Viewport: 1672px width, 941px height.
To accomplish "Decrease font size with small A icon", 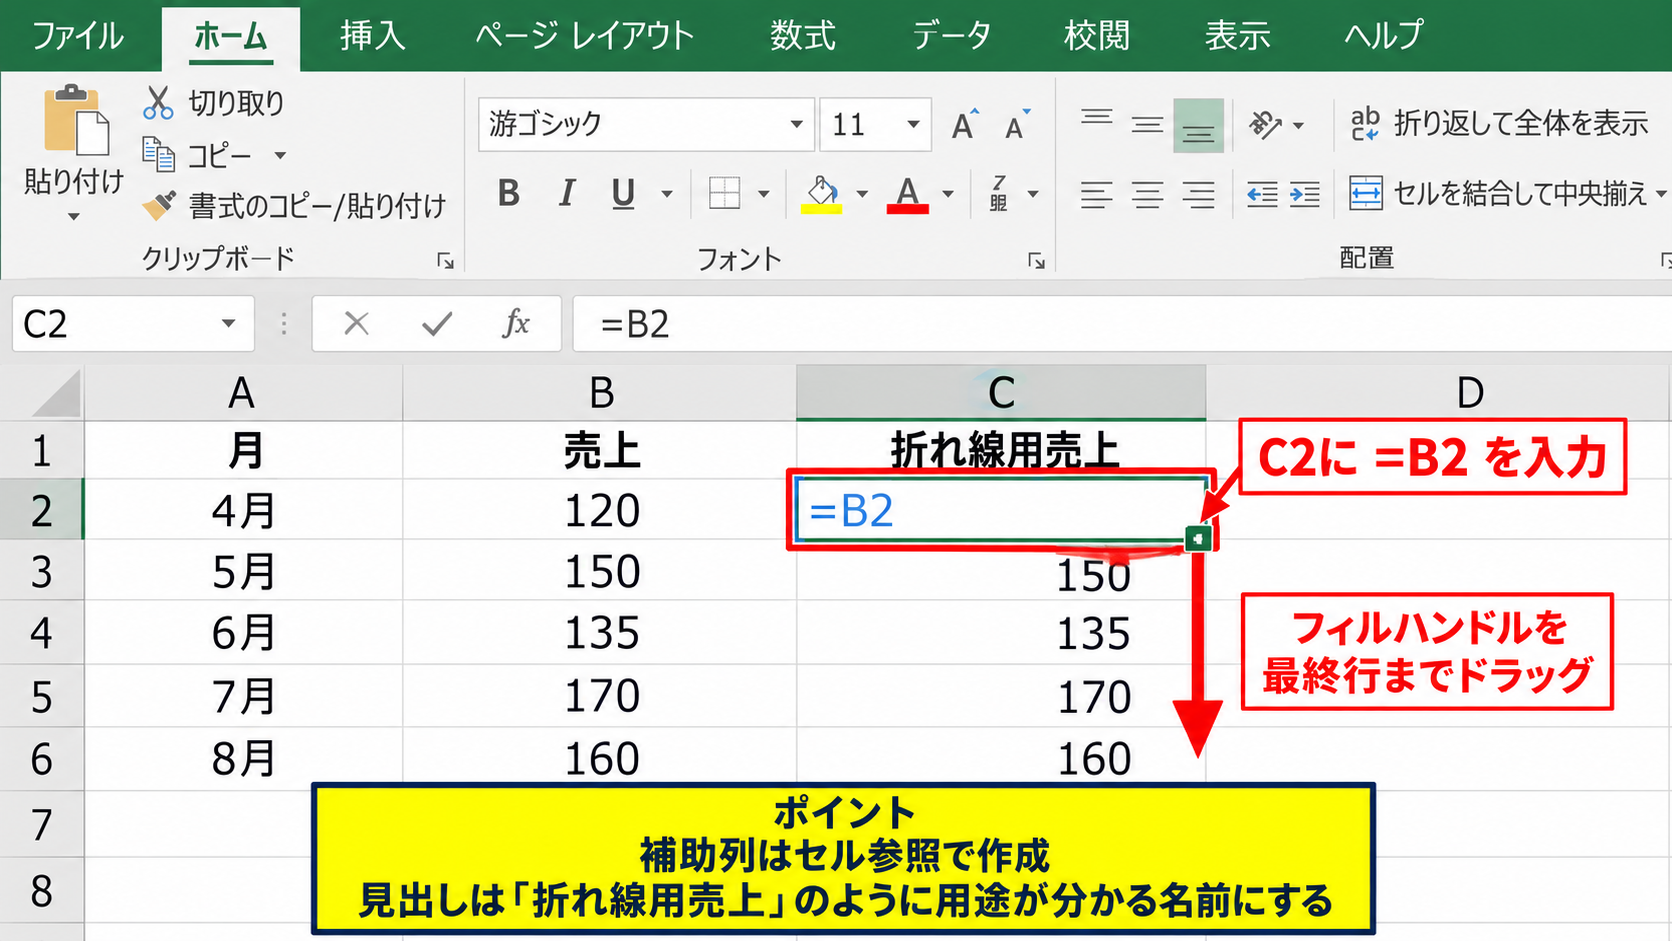I will point(1017,124).
